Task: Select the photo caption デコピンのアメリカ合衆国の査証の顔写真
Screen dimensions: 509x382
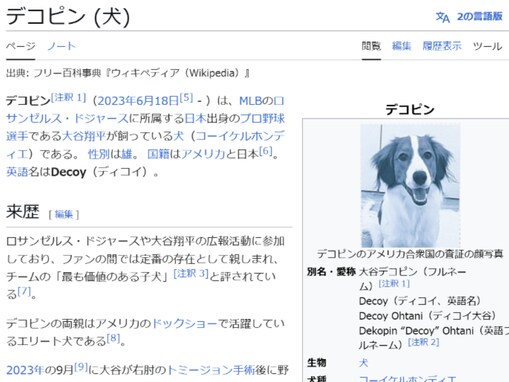Action: tap(410, 254)
